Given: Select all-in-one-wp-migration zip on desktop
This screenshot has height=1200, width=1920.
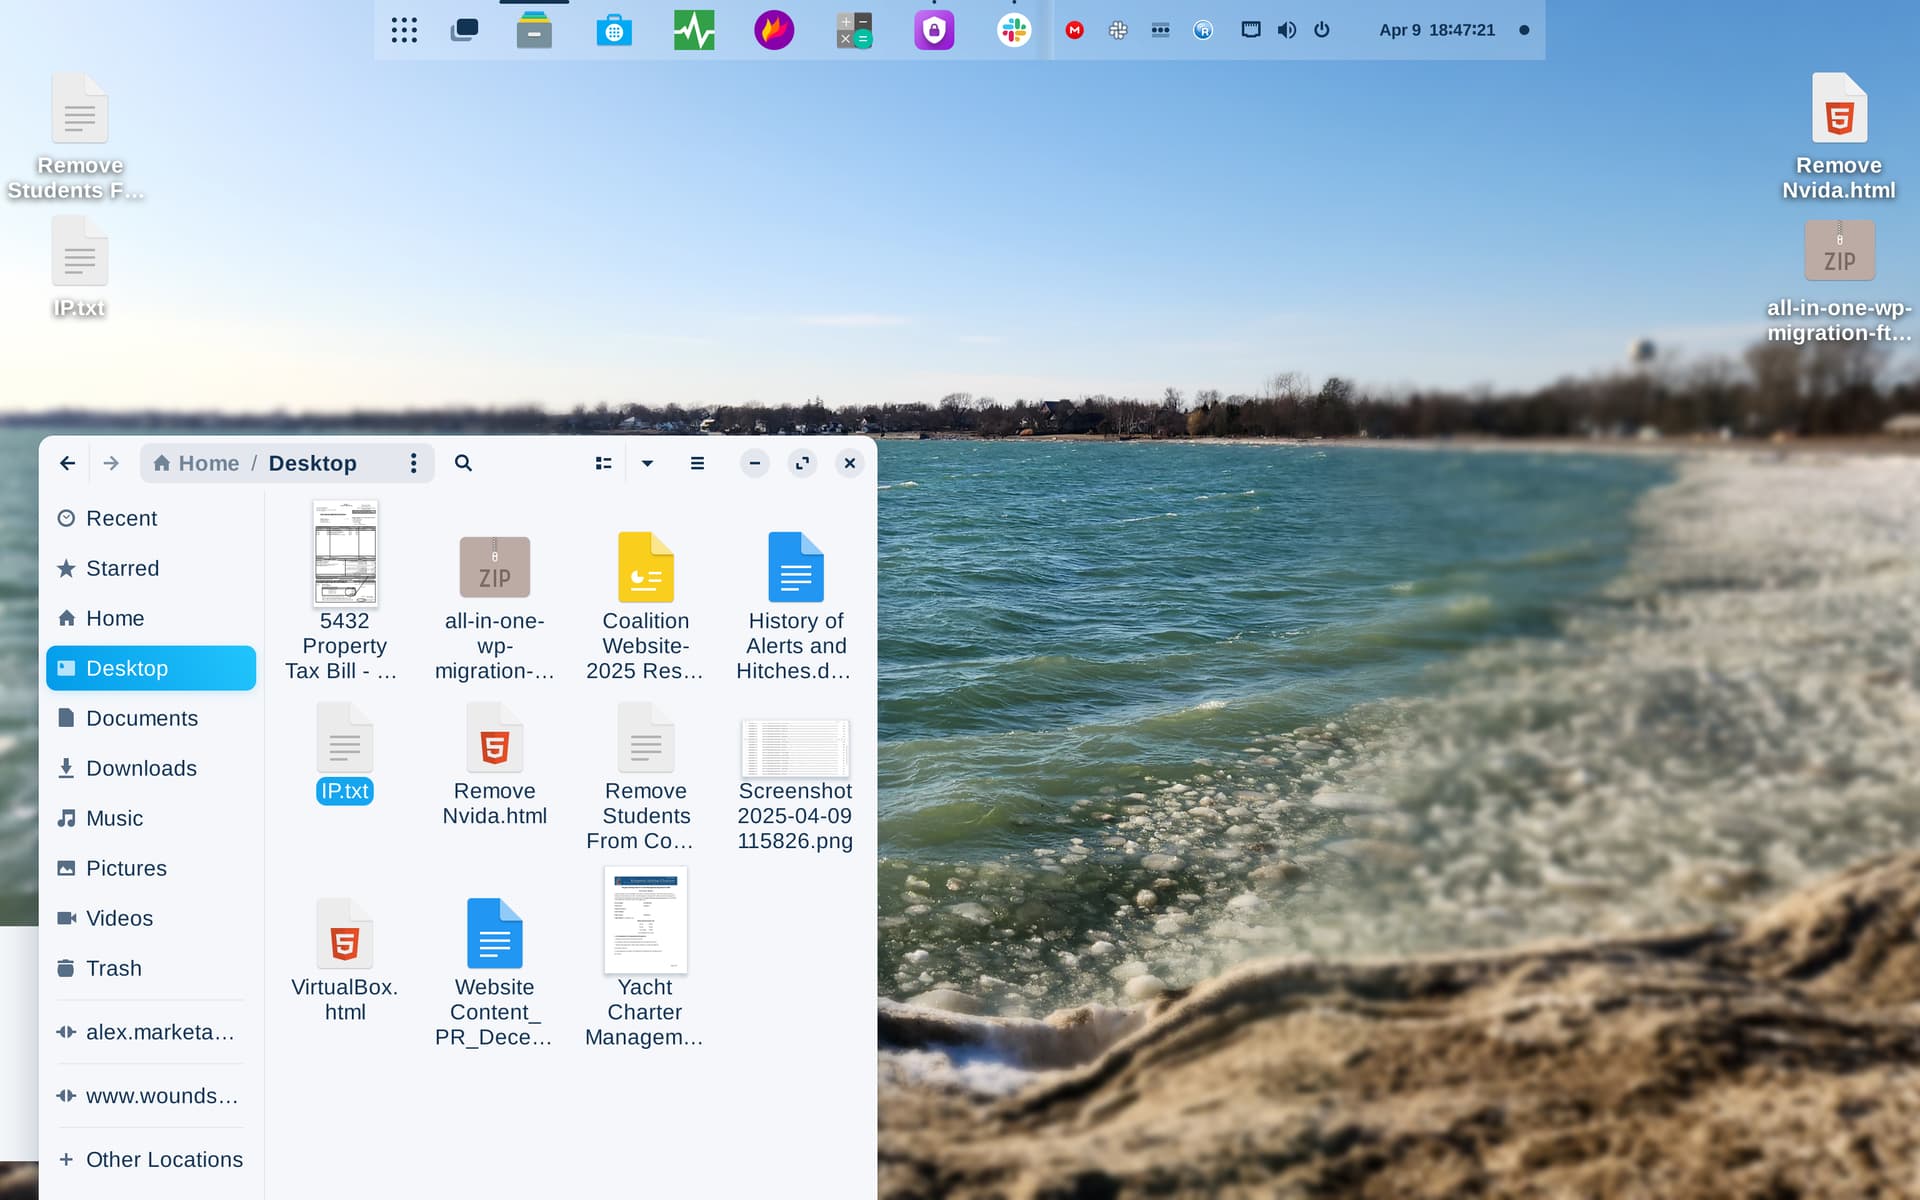Looking at the screenshot, I should point(1839,282).
